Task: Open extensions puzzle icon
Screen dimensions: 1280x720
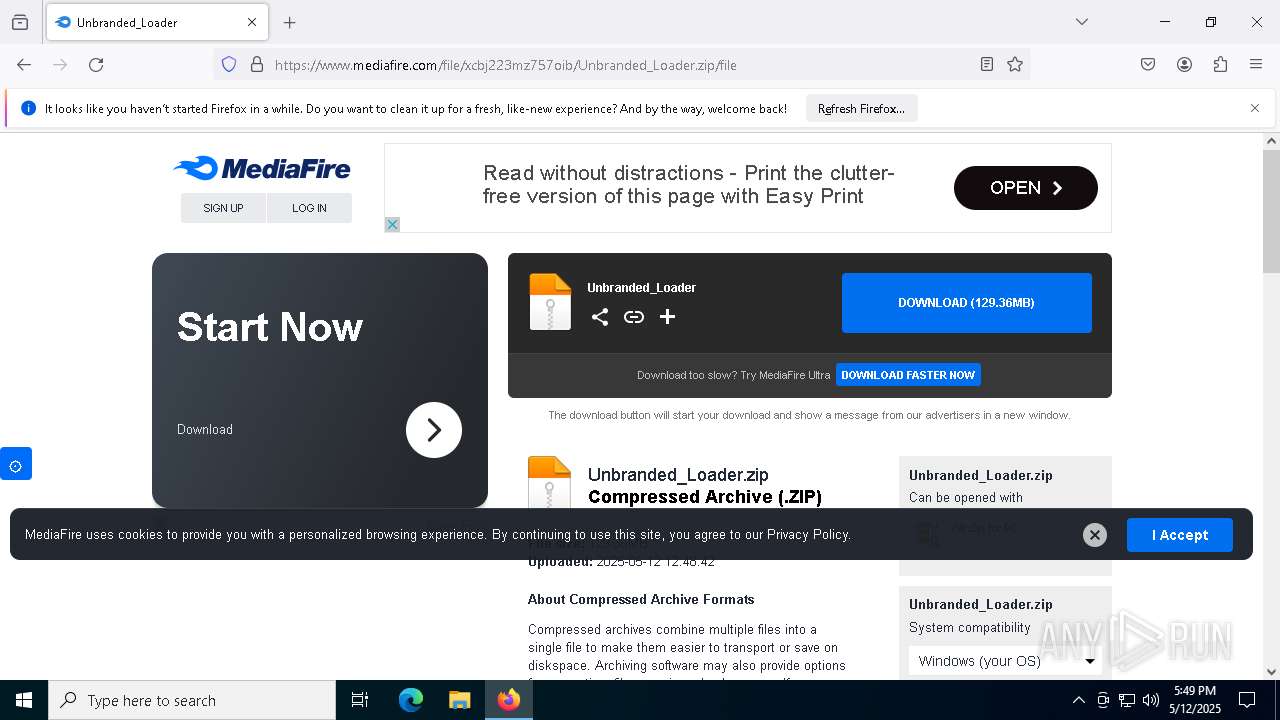Action: click(x=1220, y=65)
